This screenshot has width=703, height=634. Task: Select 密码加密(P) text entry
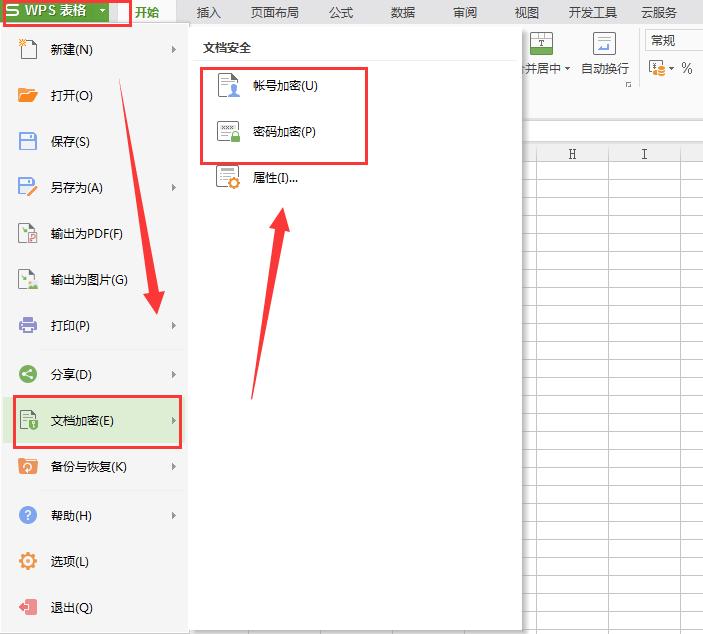click(284, 131)
